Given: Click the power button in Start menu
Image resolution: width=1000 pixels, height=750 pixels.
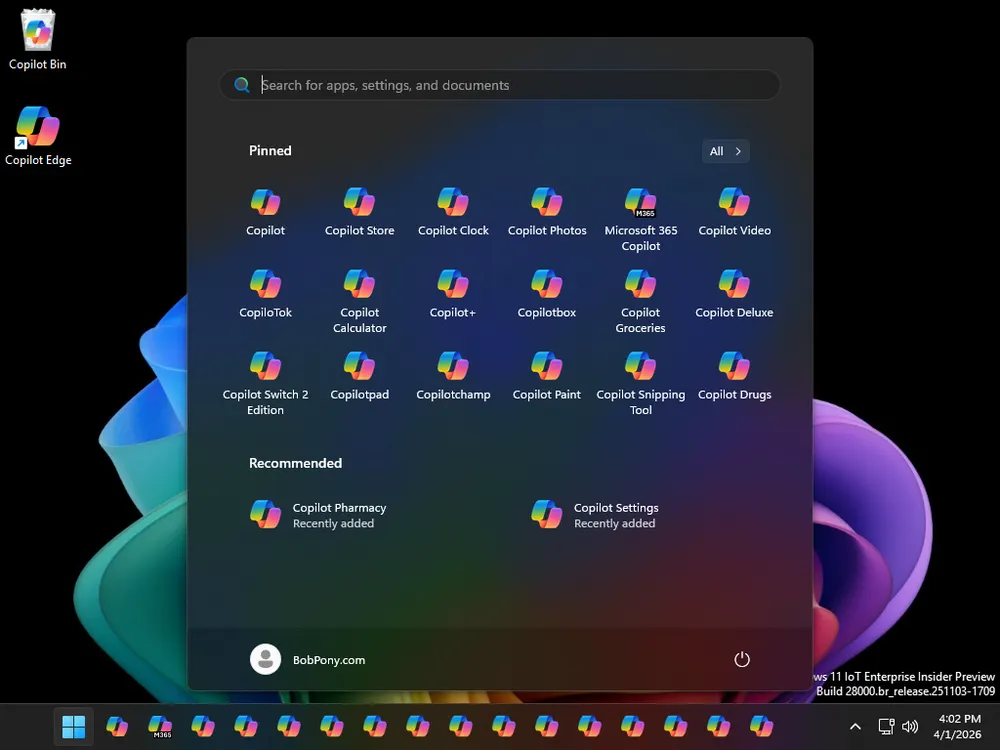Looking at the screenshot, I should point(741,659).
